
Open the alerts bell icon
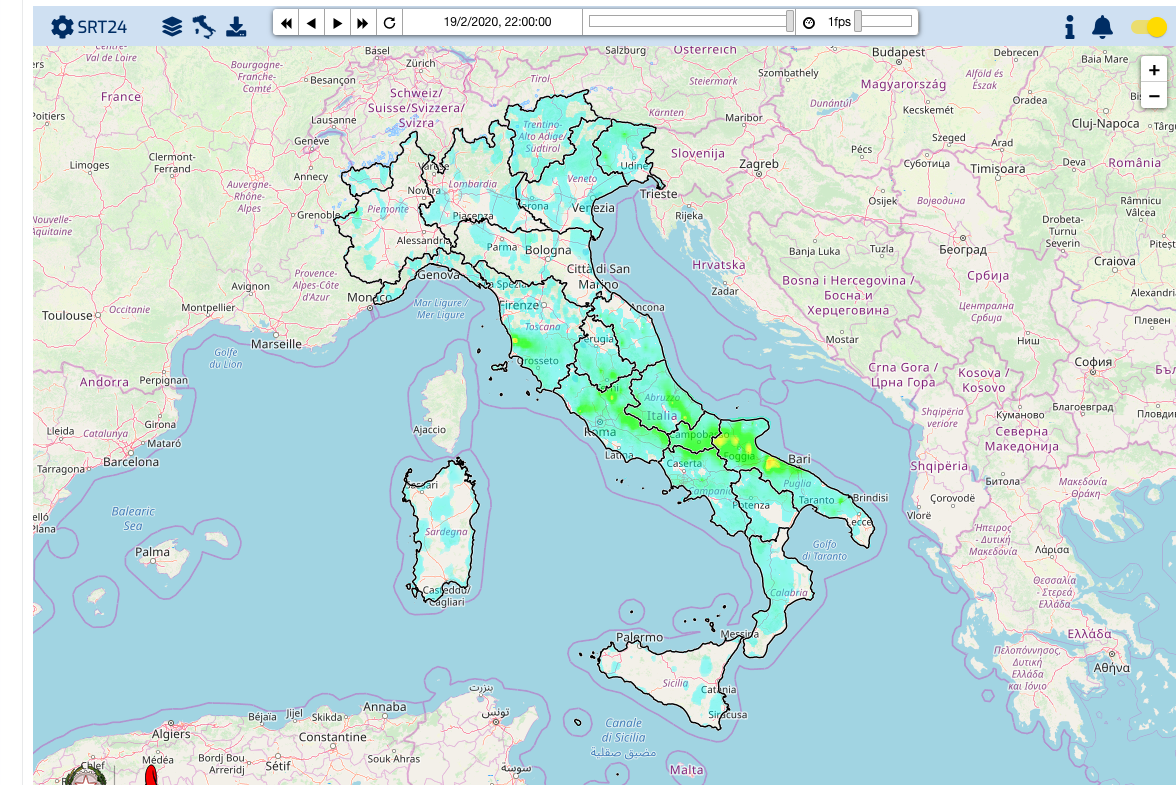pos(1102,27)
